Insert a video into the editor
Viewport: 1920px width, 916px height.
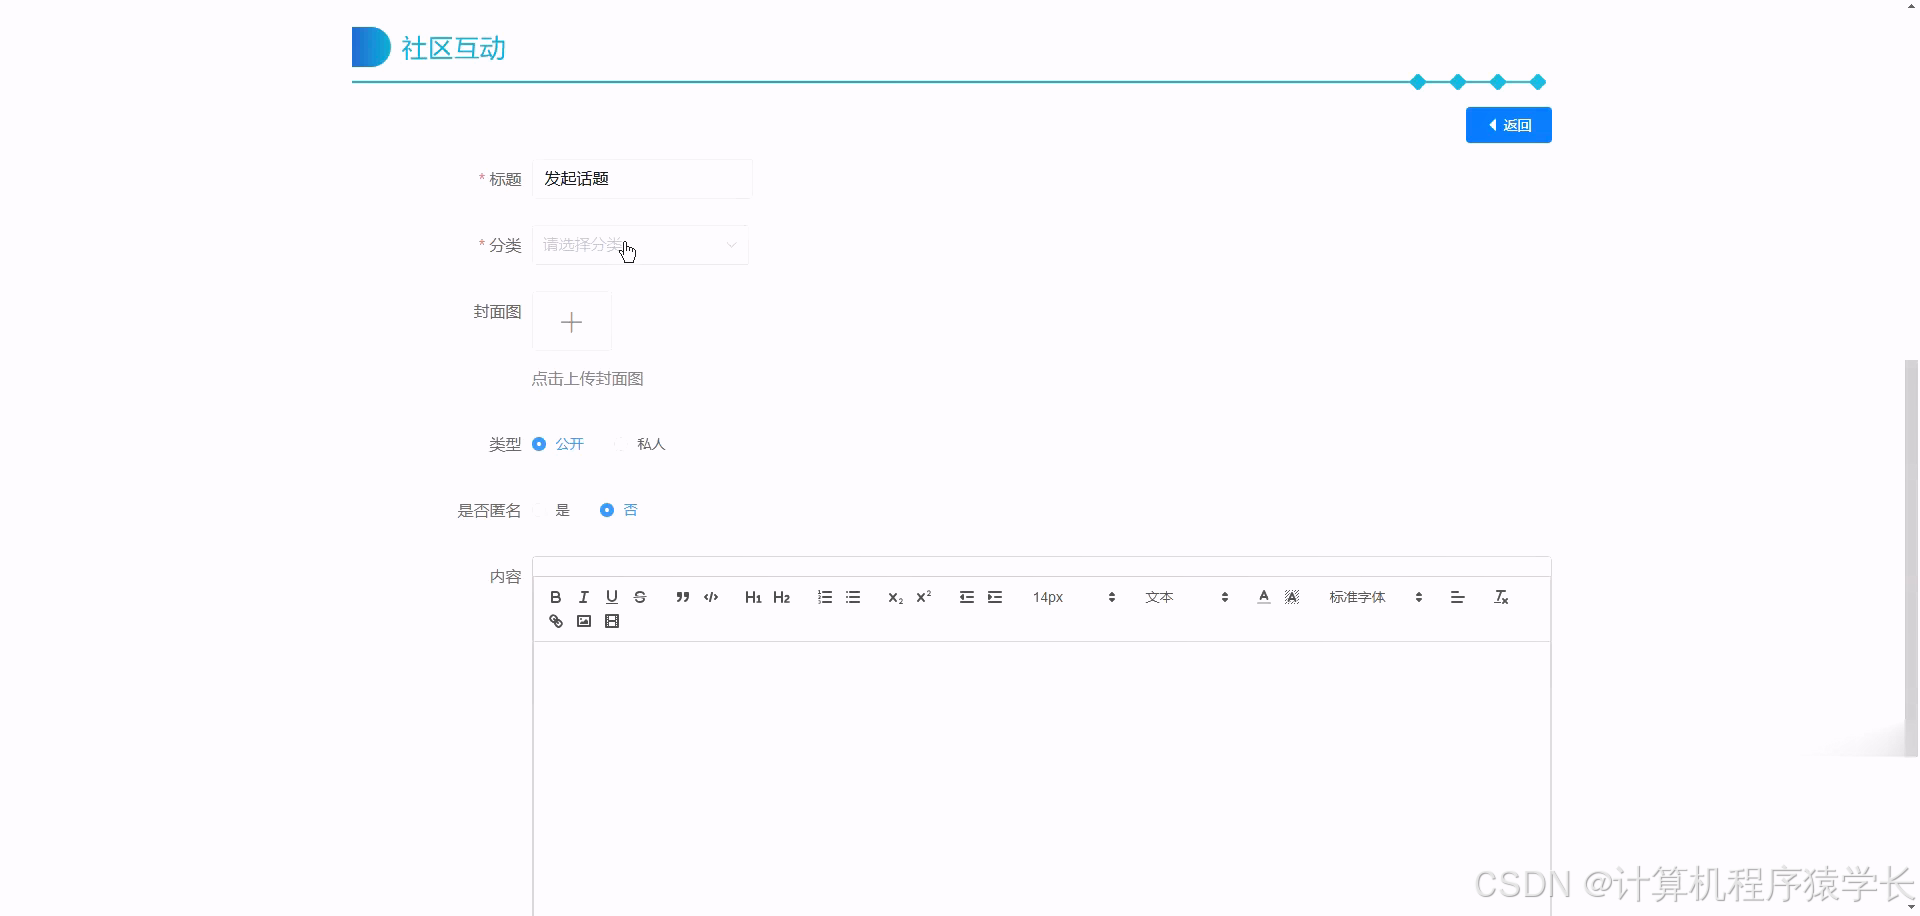tap(612, 621)
